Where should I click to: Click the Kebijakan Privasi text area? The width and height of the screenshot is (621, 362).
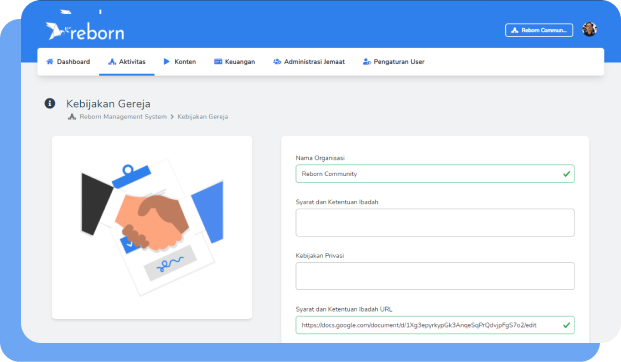(x=435, y=276)
